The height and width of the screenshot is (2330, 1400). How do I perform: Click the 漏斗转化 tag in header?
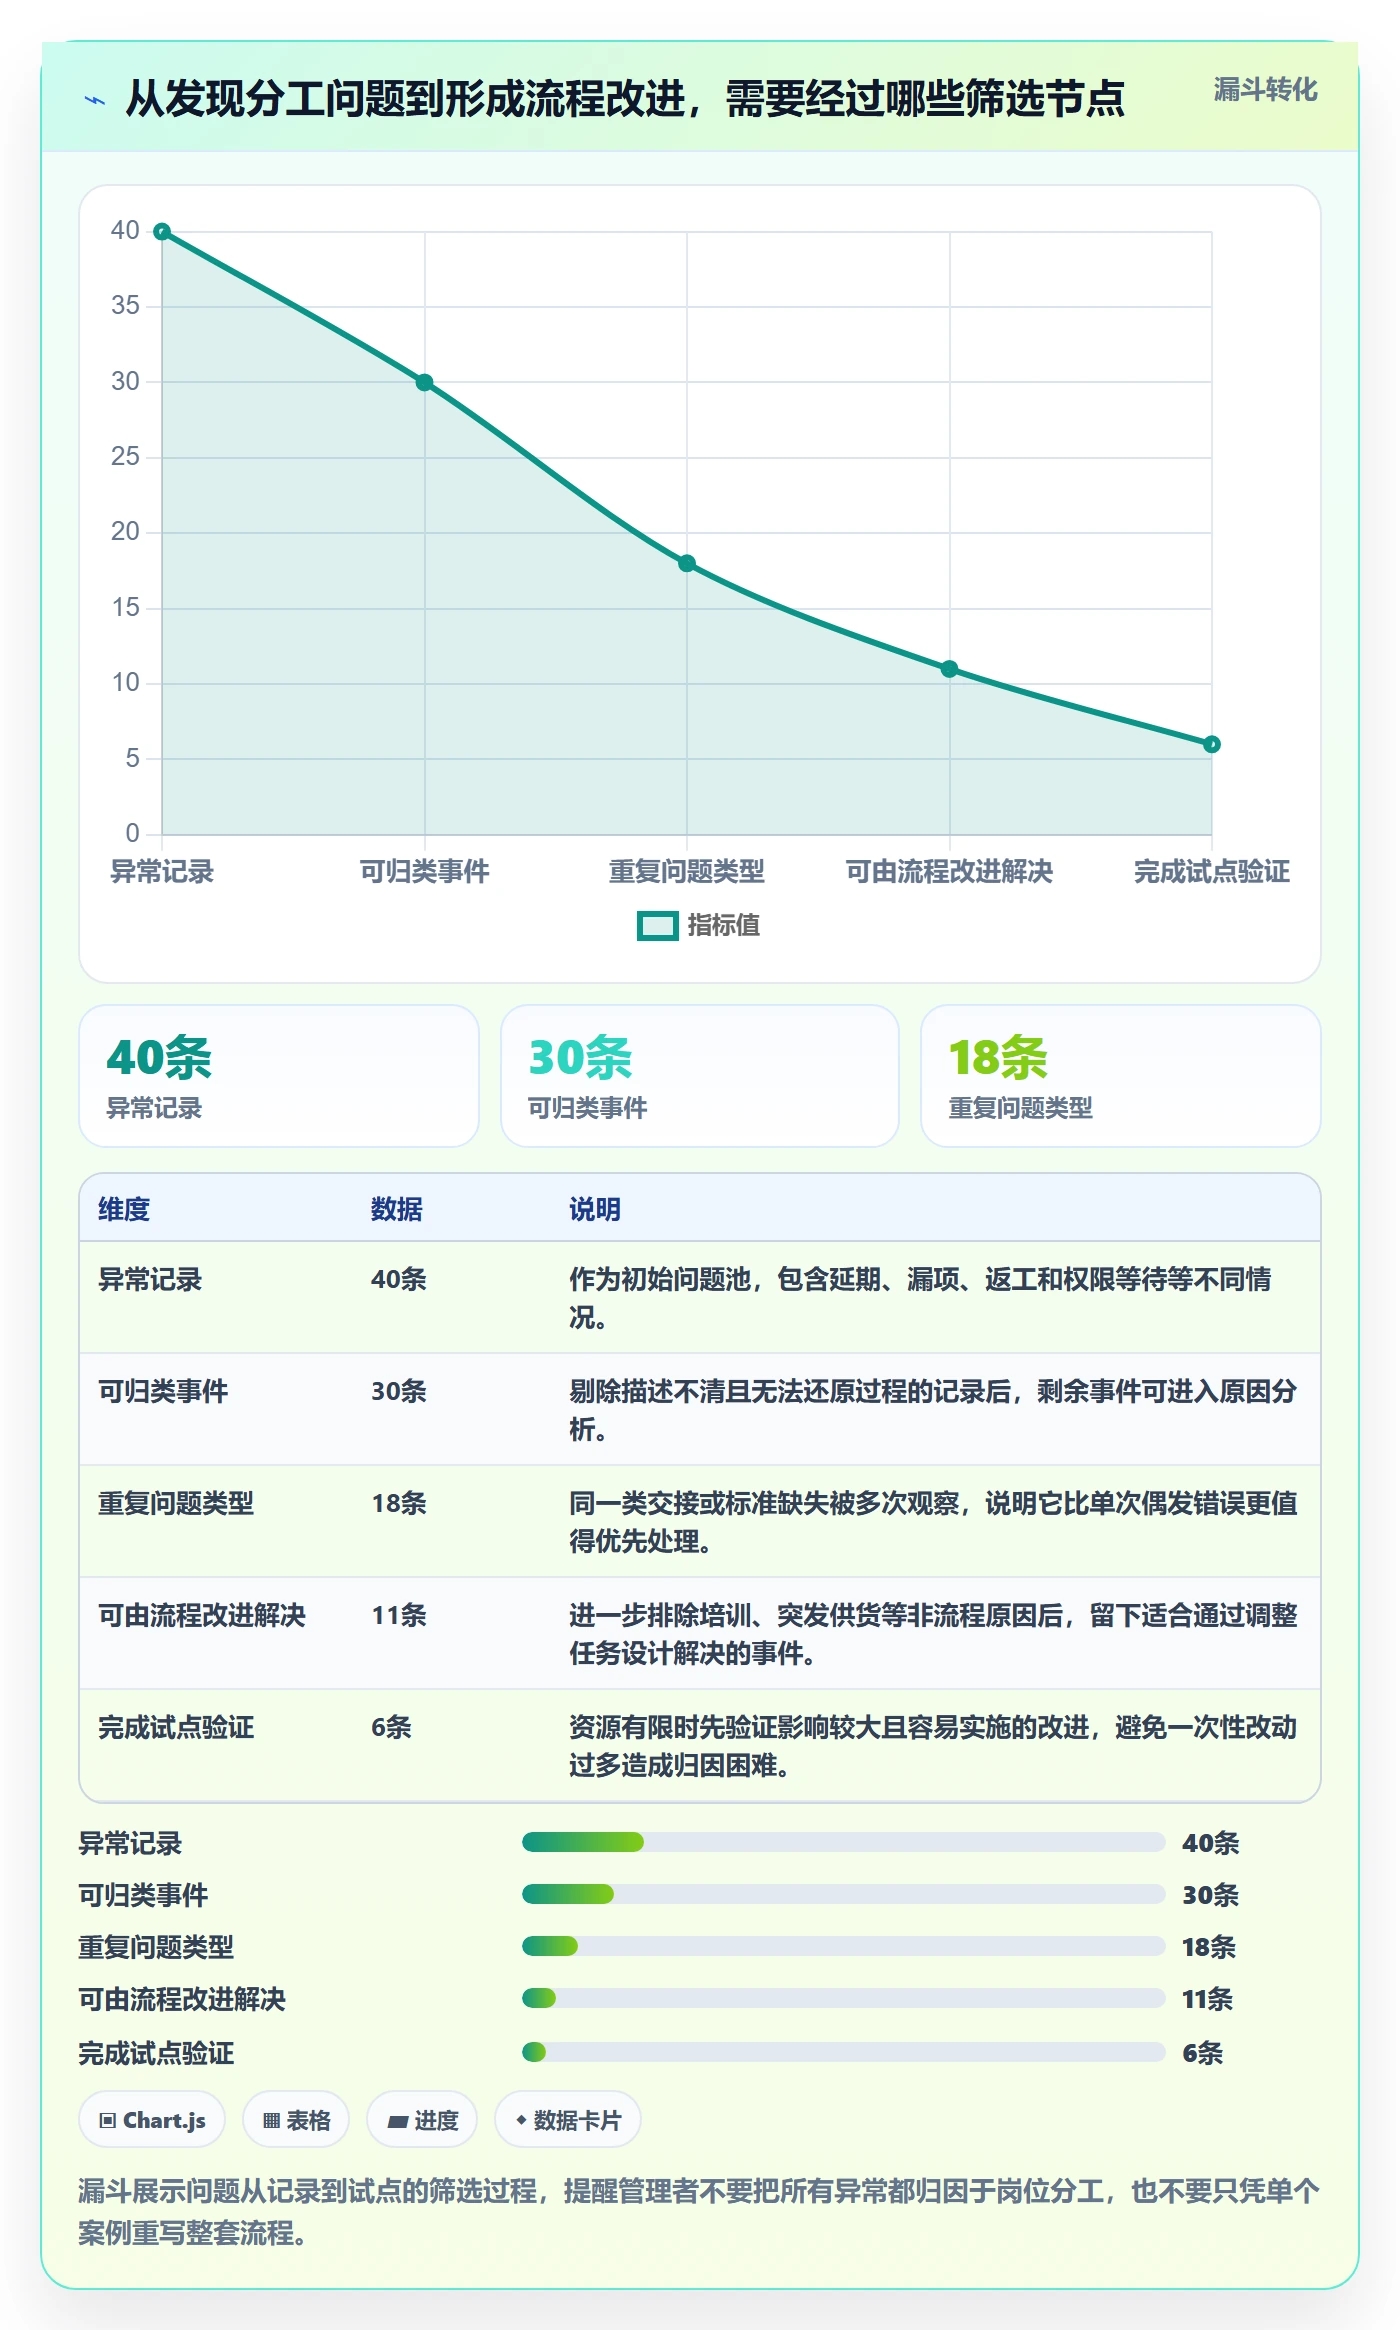(x=1265, y=90)
